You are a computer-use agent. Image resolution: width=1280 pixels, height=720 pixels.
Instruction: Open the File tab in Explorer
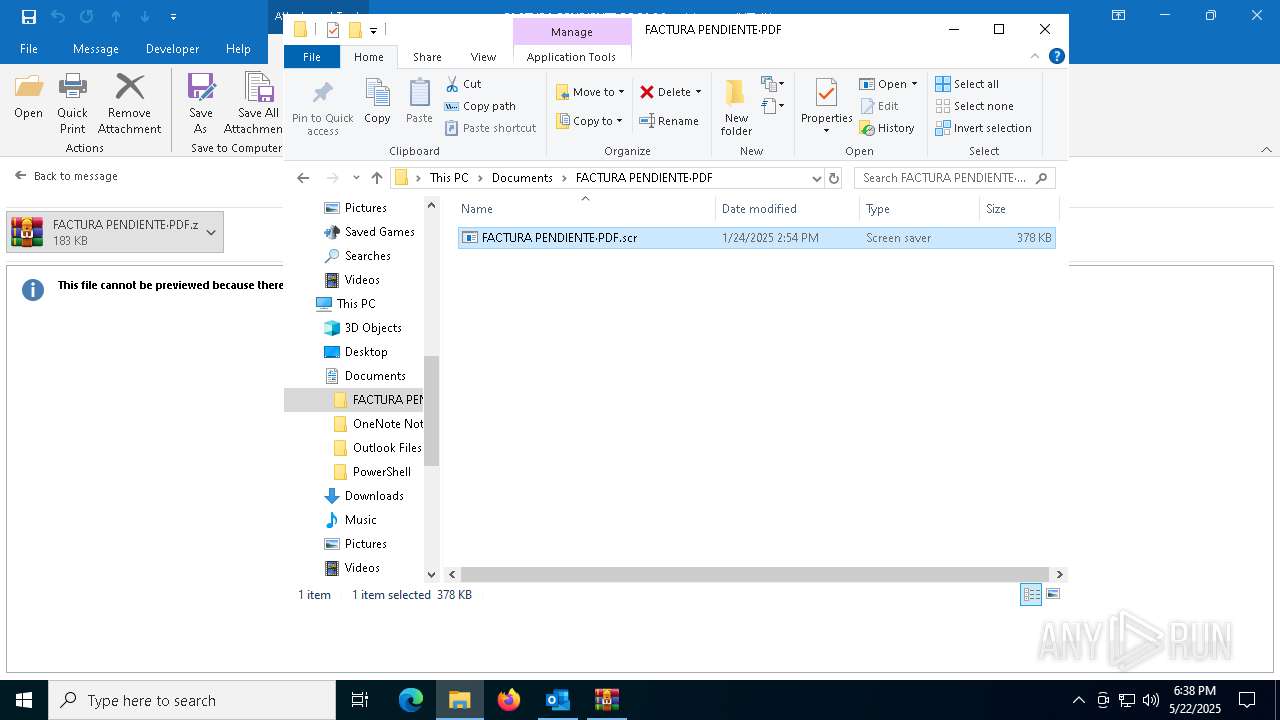(x=312, y=57)
